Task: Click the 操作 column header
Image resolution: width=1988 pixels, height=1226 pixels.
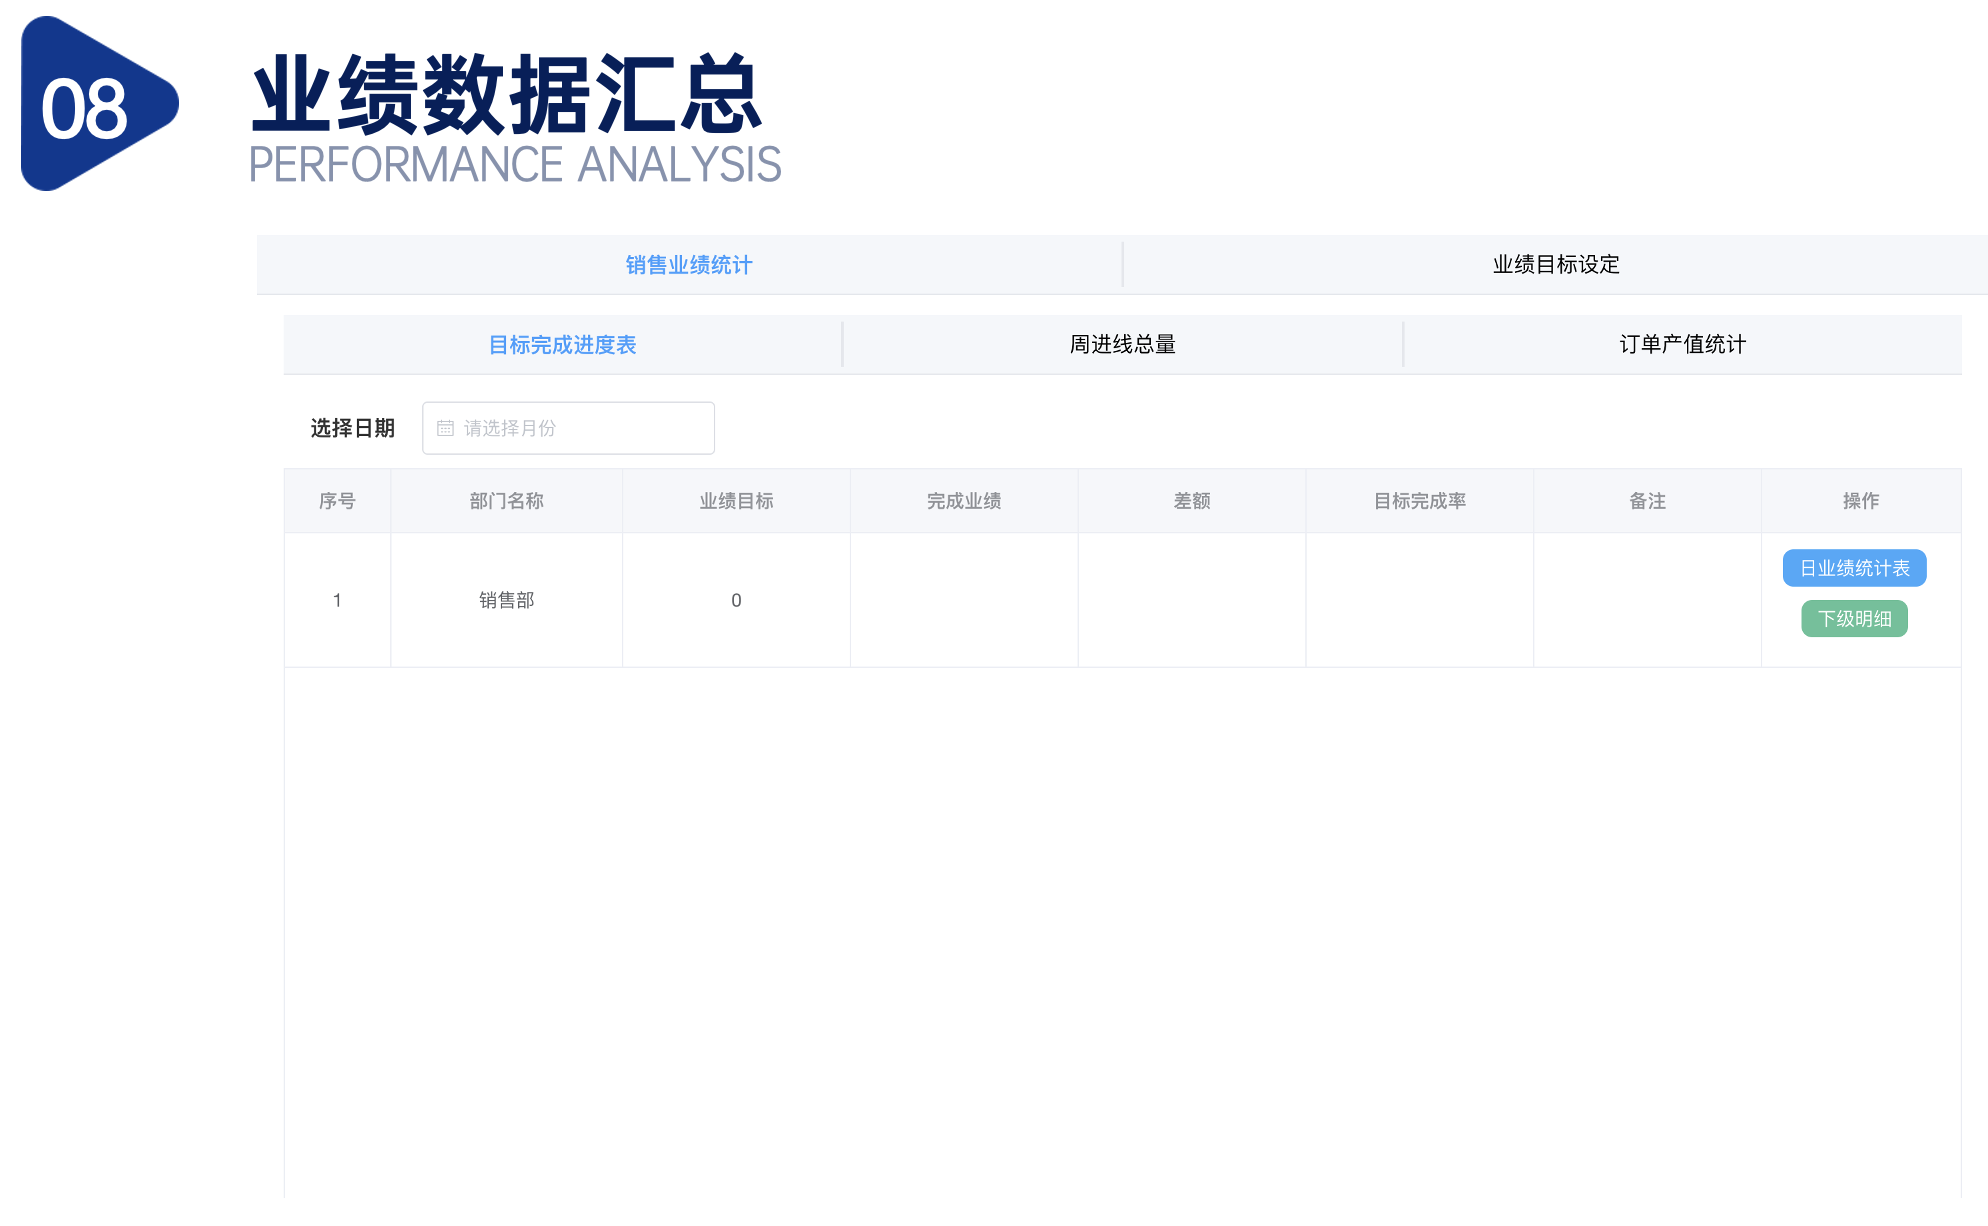Action: click(1862, 501)
